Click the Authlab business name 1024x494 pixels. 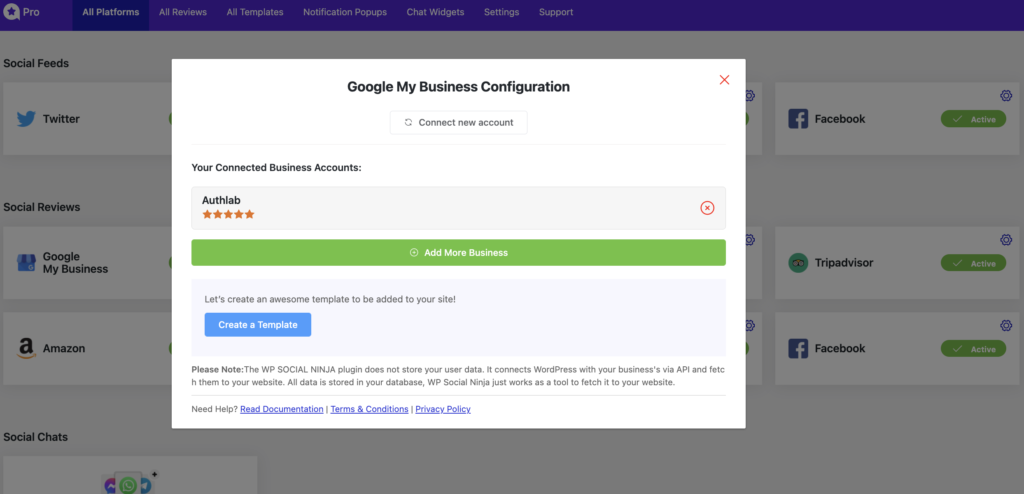(221, 201)
